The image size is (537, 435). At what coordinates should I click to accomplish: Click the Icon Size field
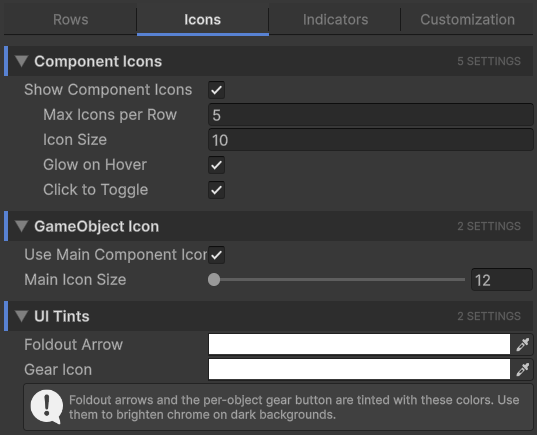[x=371, y=140]
